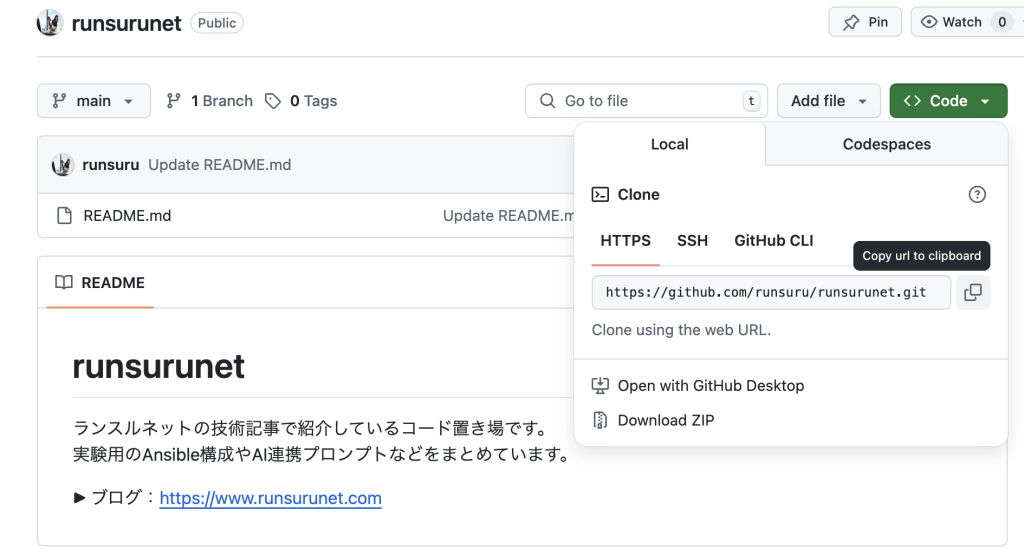Click the search magnifier in Go to file

547,101
